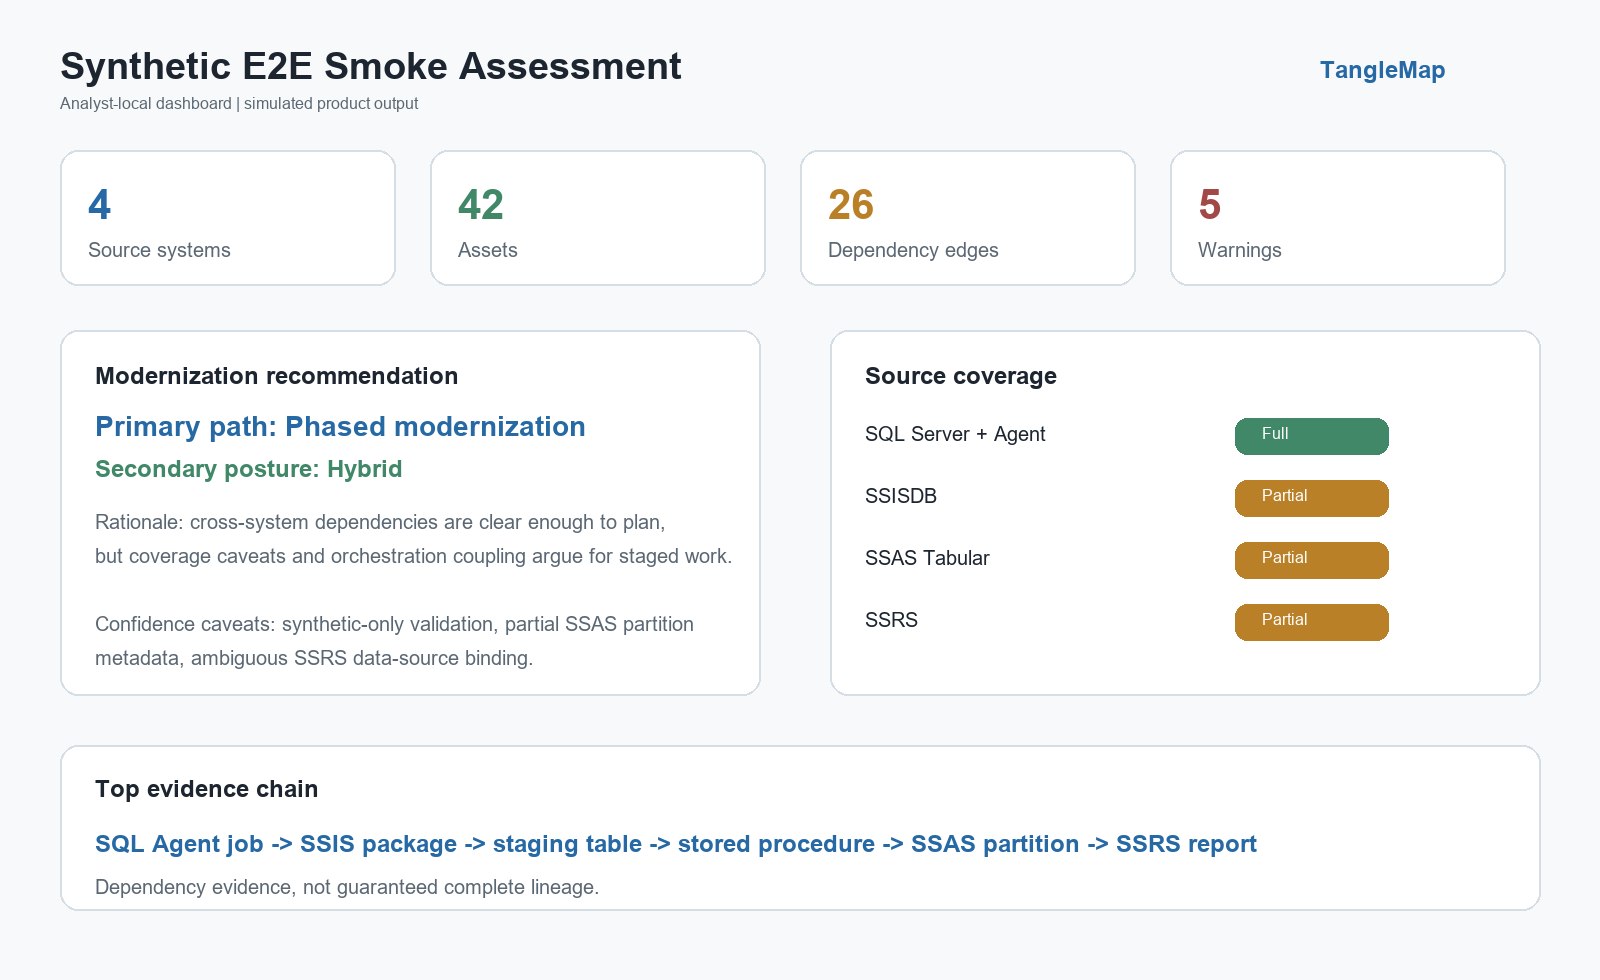This screenshot has height=980, width=1600.
Task: Click the Rationale paragraph first line
Action: tap(380, 522)
